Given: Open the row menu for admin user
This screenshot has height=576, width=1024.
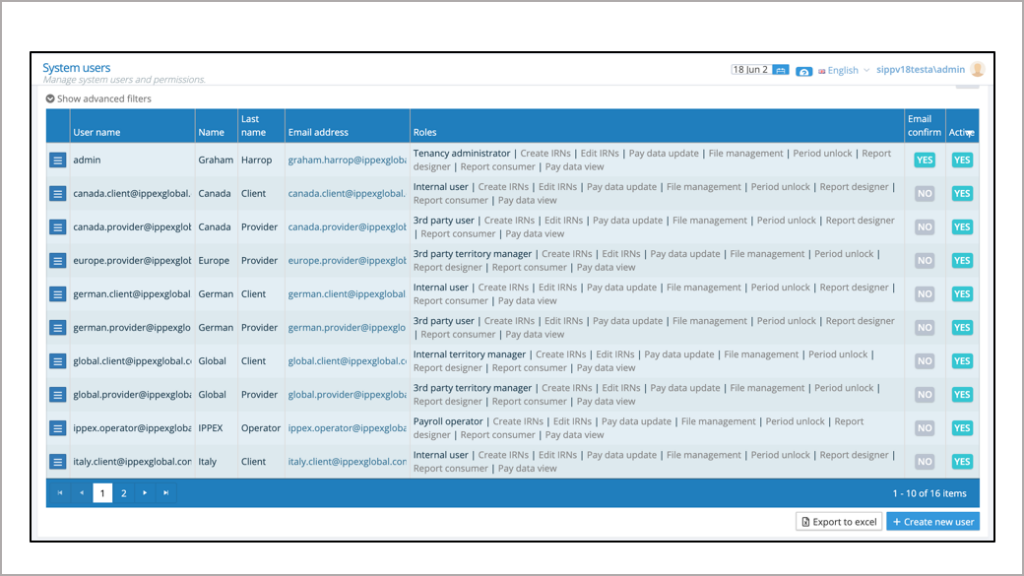Looking at the screenshot, I should click(58, 160).
